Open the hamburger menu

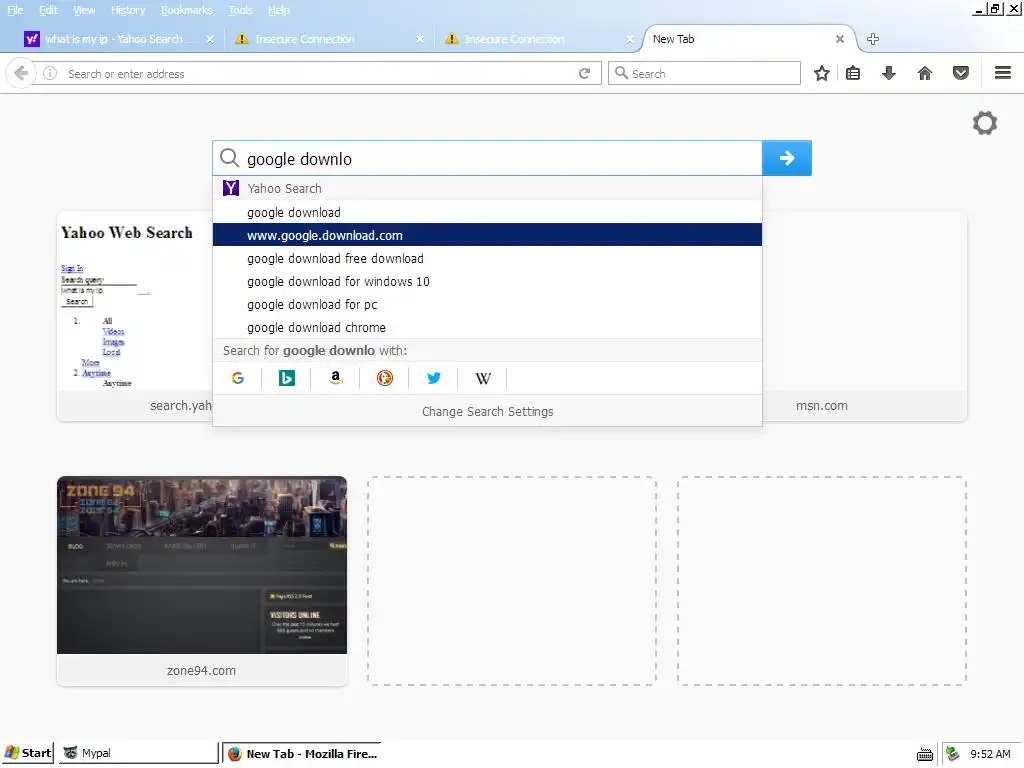click(1003, 73)
